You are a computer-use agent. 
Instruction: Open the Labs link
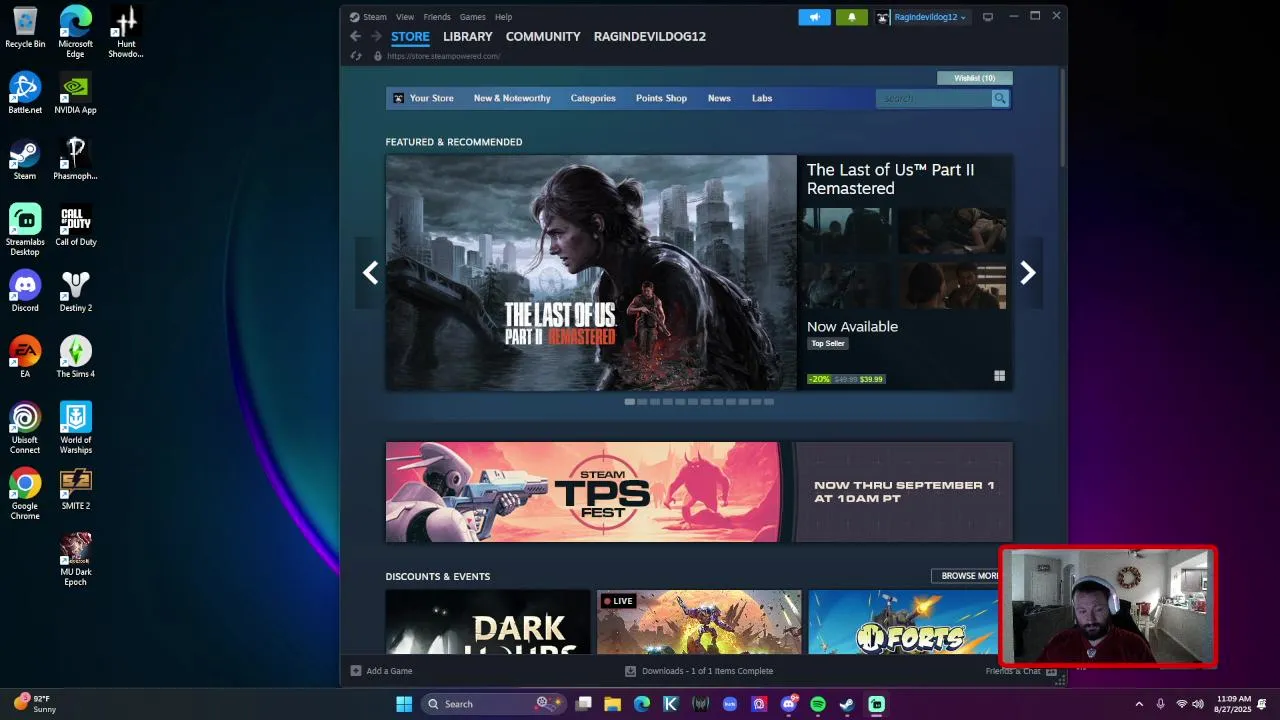(762, 98)
